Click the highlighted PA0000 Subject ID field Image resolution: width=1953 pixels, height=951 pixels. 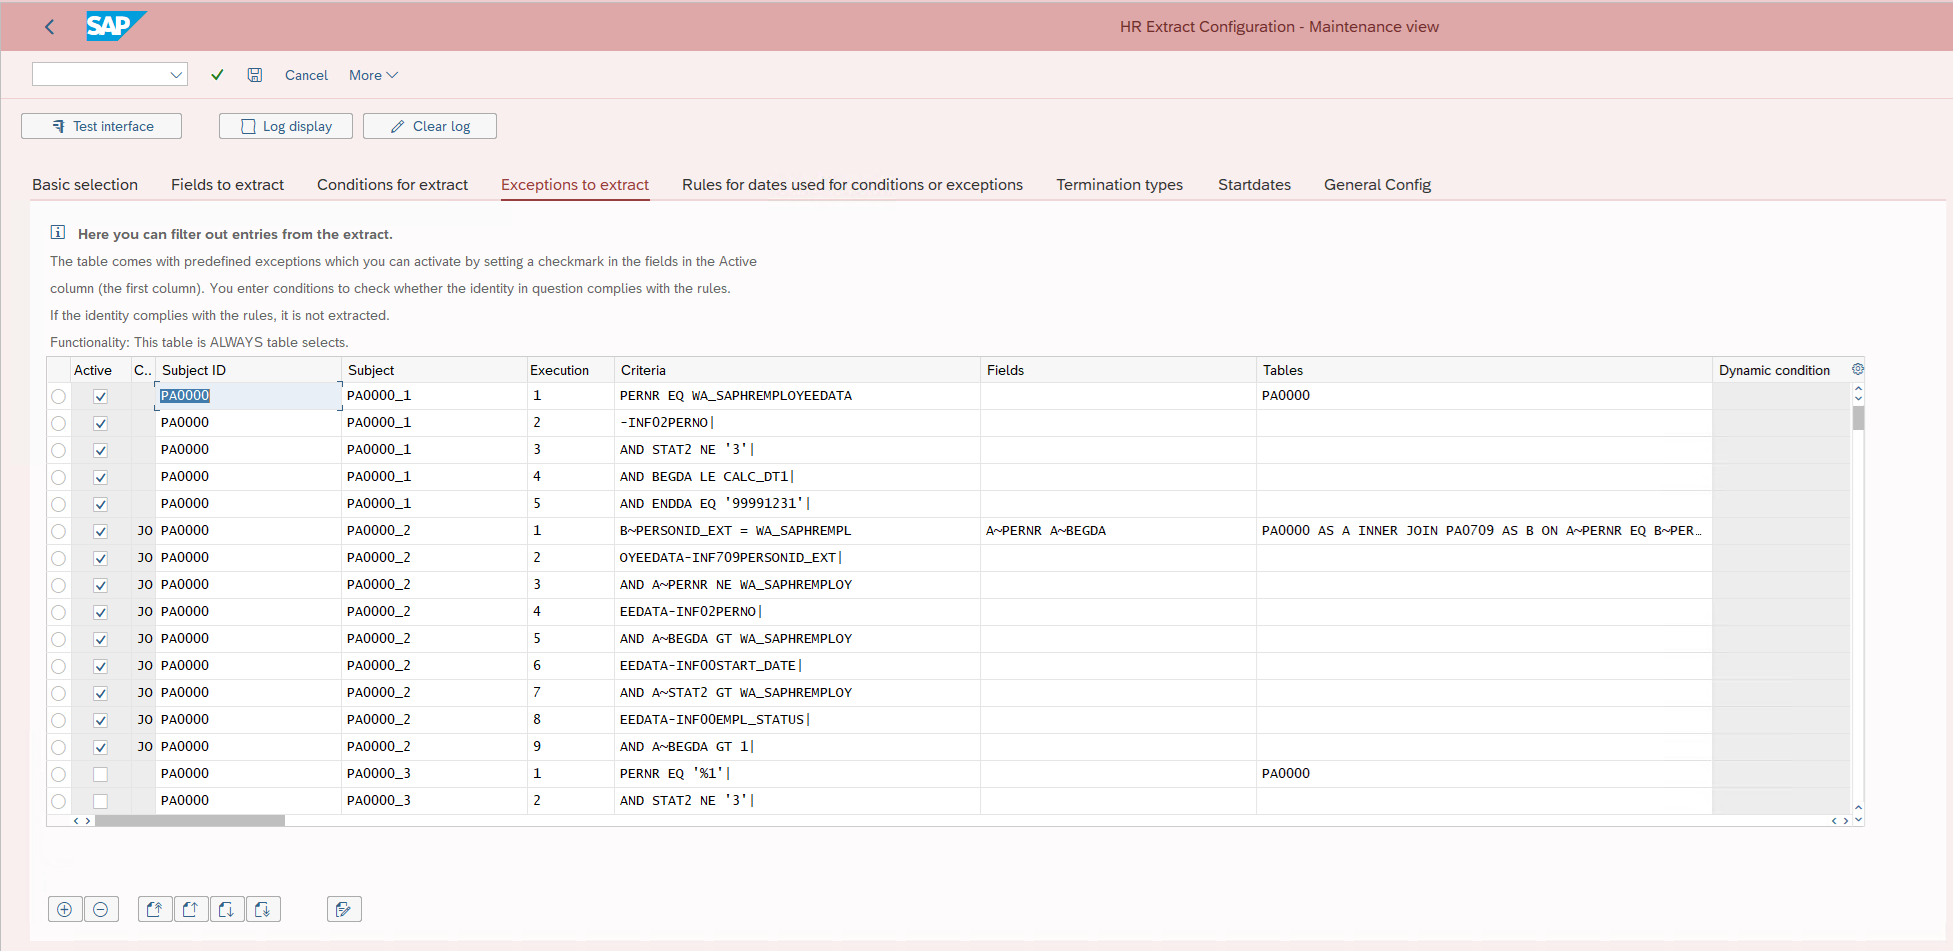pyautogui.click(x=248, y=396)
